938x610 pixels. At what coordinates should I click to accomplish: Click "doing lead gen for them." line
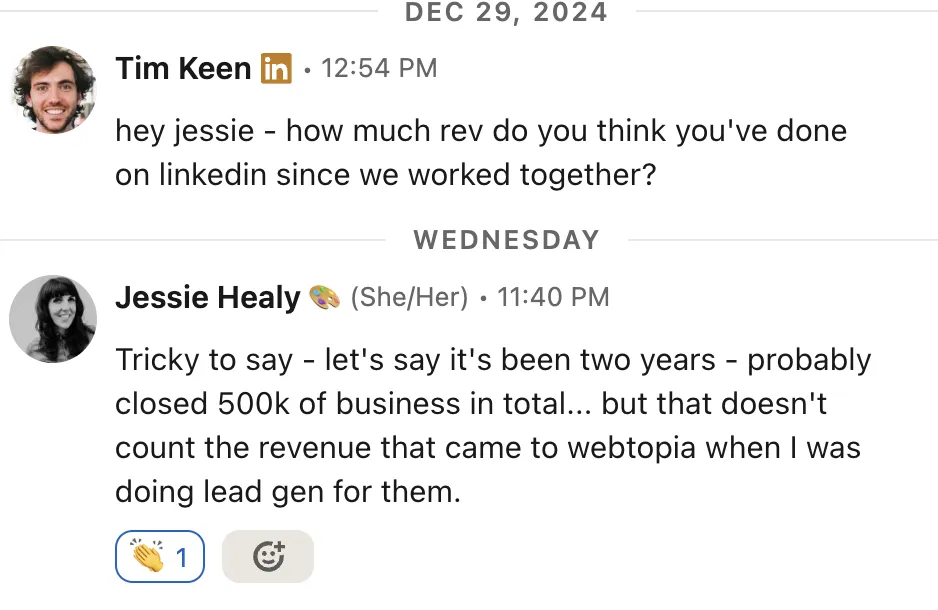pyautogui.click(x=288, y=492)
